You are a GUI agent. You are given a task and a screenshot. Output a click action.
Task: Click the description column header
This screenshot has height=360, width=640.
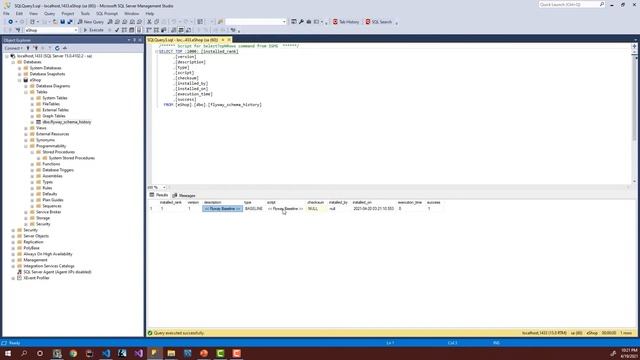click(x=212, y=202)
